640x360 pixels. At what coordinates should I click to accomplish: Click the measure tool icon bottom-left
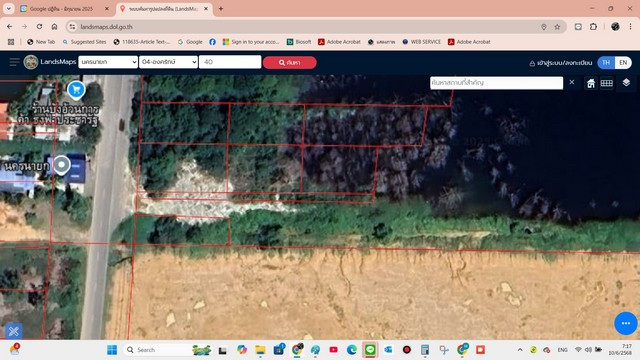pyautogui.click(x=13, y=331)
